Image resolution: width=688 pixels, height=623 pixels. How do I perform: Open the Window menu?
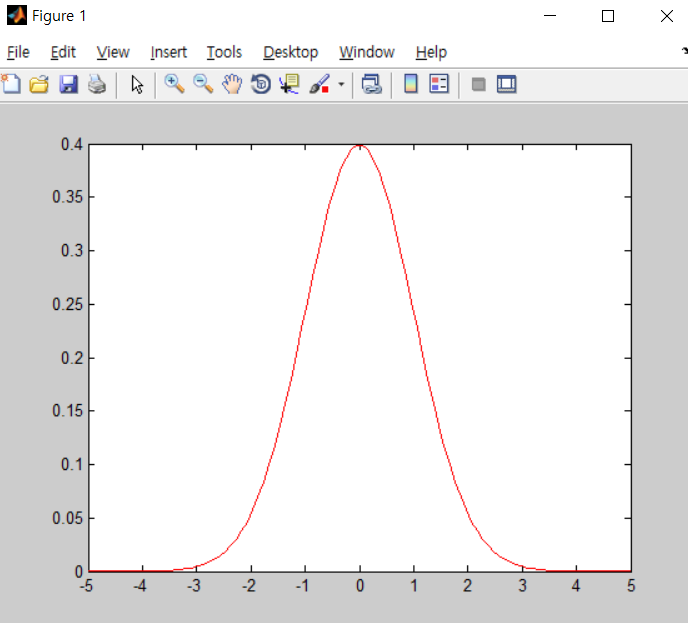click(x=367, y=52)
